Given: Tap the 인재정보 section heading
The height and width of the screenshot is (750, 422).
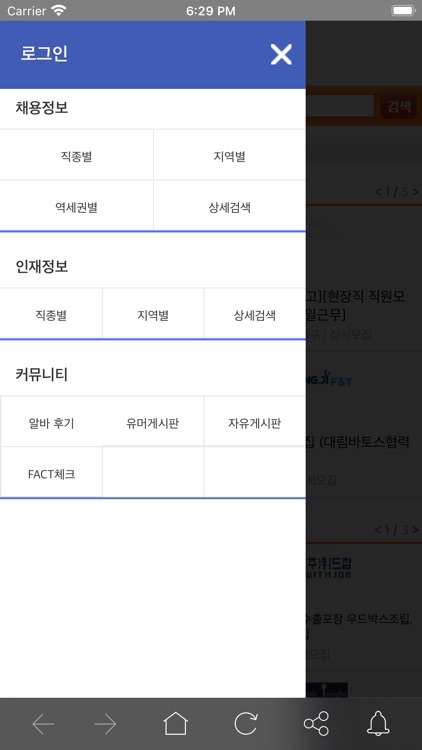Looking at the screenshot, I should point(42,266).
